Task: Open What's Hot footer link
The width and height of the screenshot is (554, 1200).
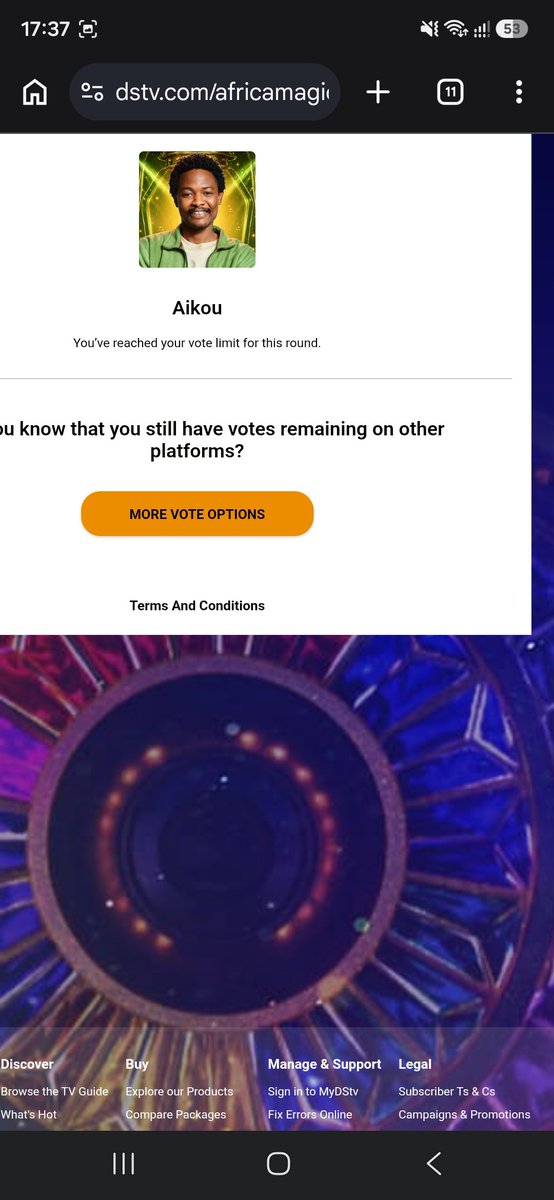Action: 29,1114
